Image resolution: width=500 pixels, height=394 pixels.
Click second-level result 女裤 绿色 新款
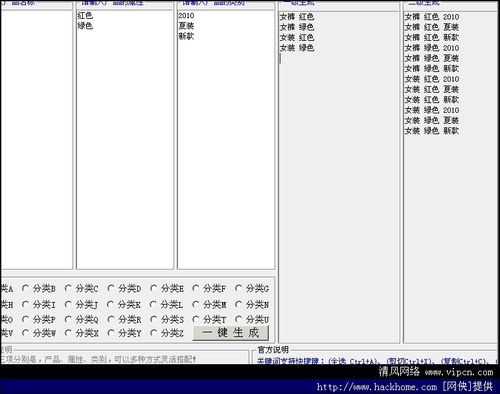click(432, 68)
